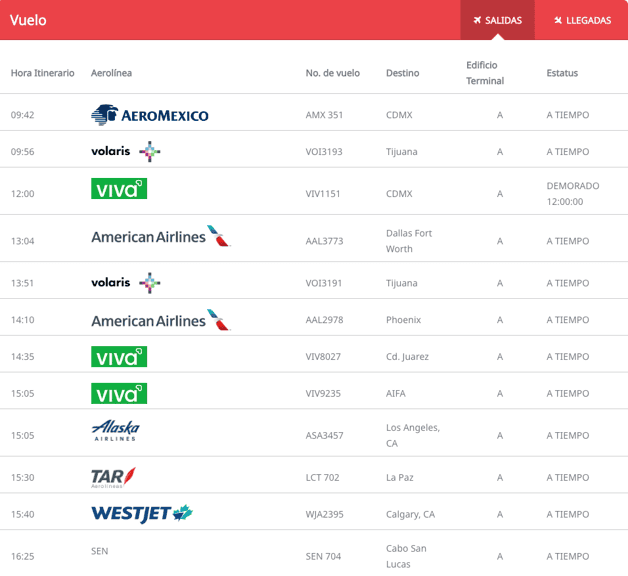This screenshot has width=628, height=576.
Task: Click the Aeromexico logo for 09:42 flight
Action: coord(150,115)
